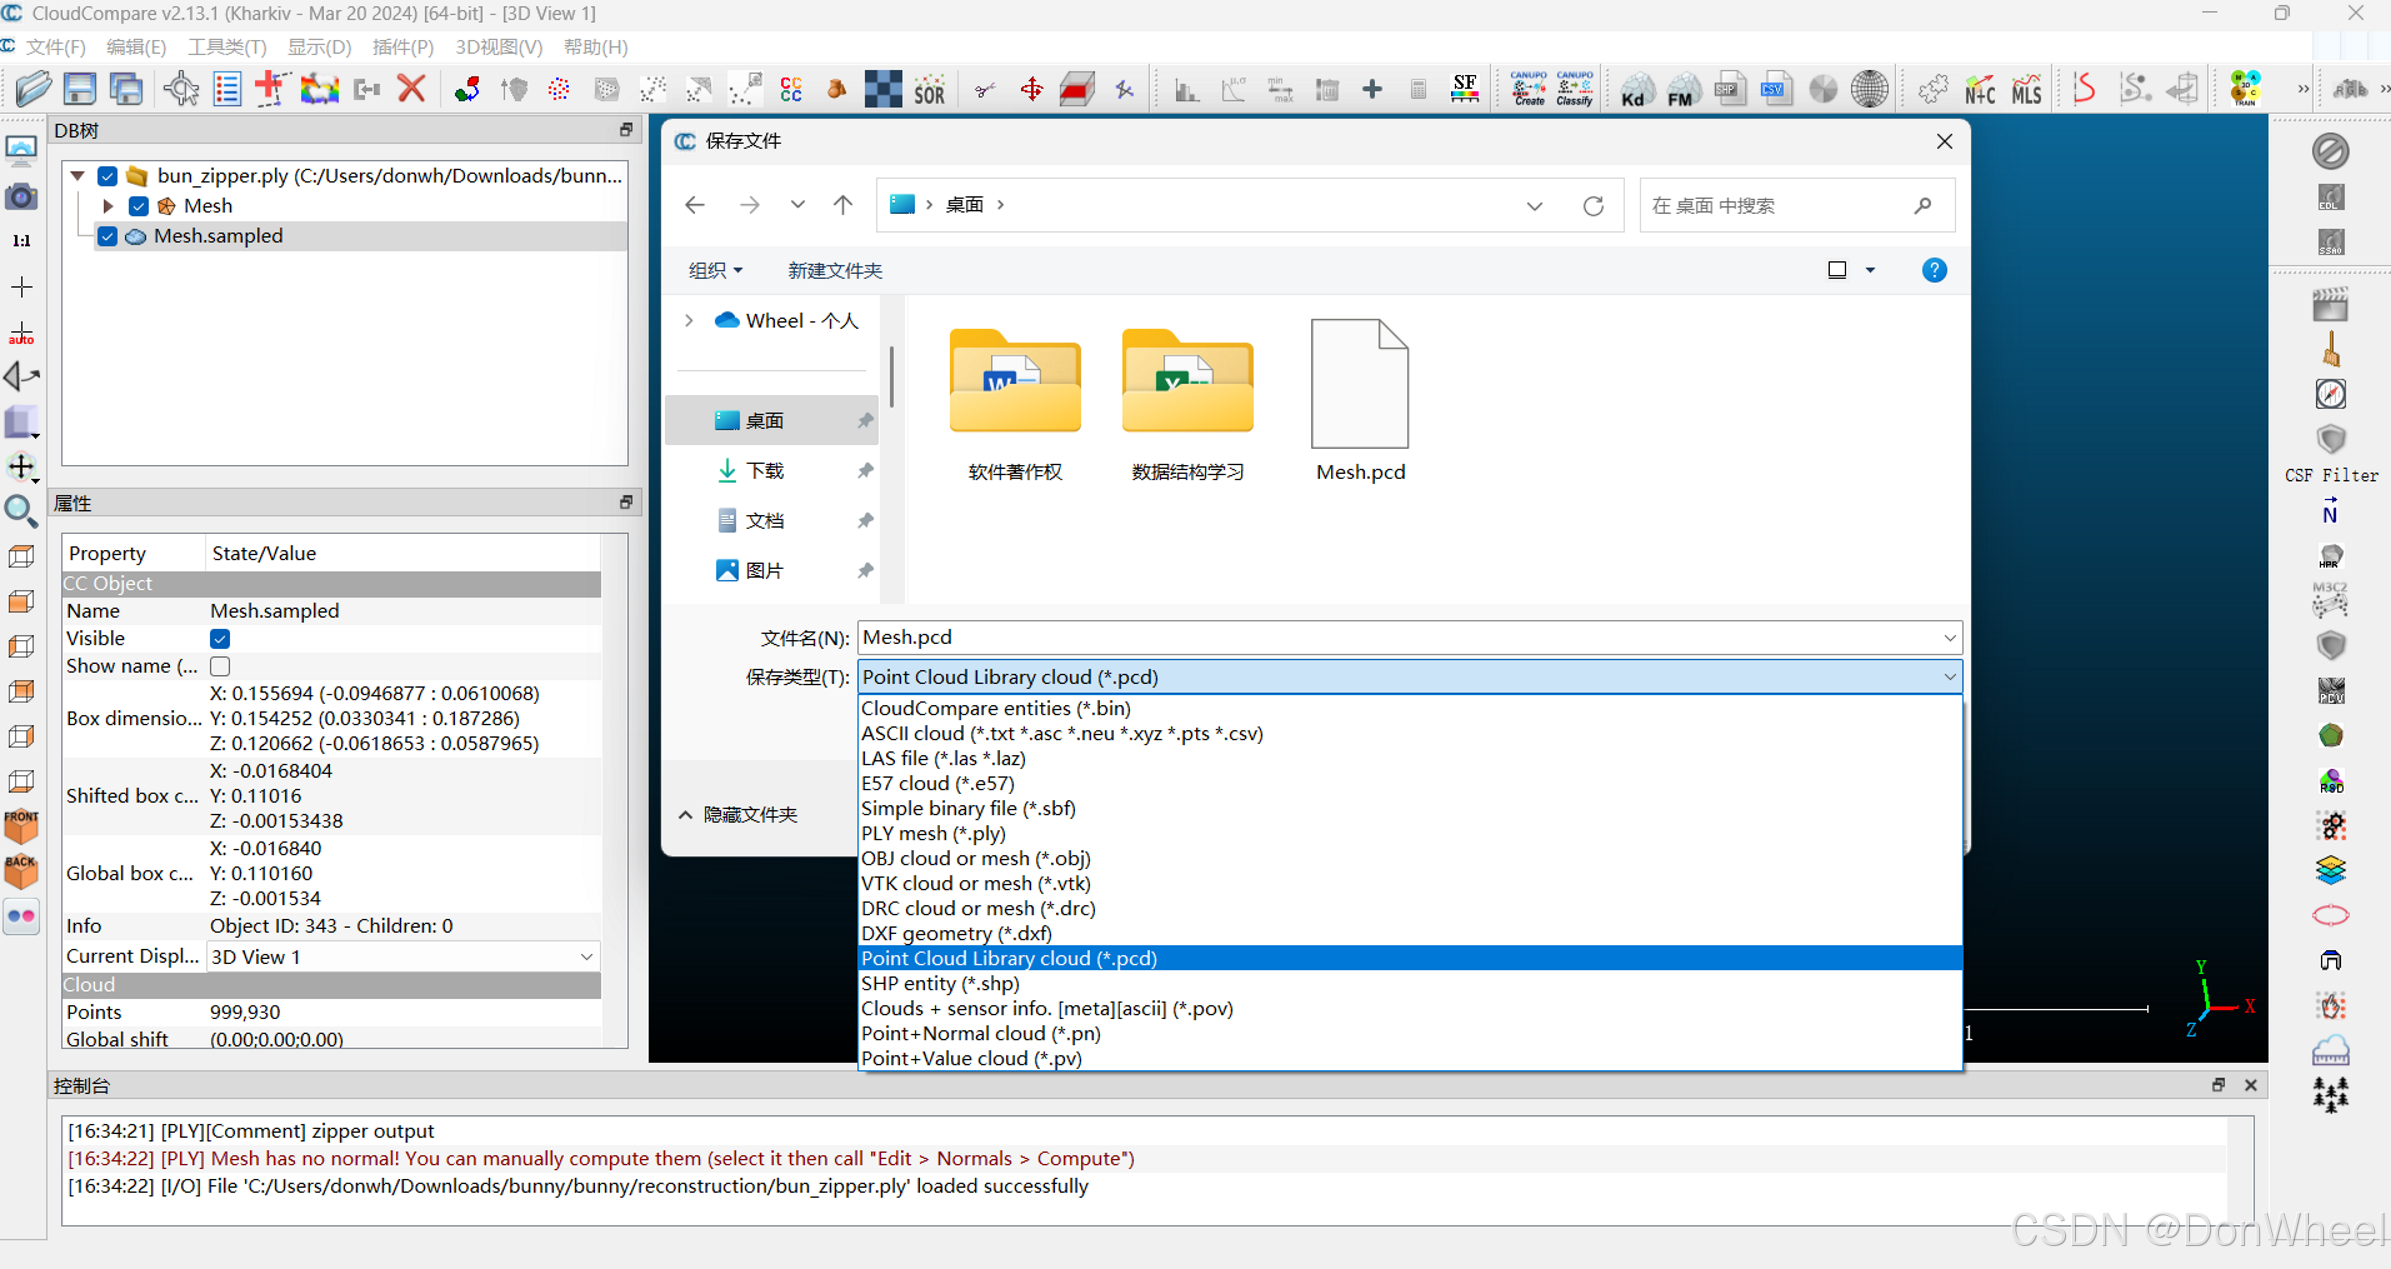Viewport: 2391px width, 1269px height.
Task: Click the 新建文件夹 button
Action: pos(834,270)
